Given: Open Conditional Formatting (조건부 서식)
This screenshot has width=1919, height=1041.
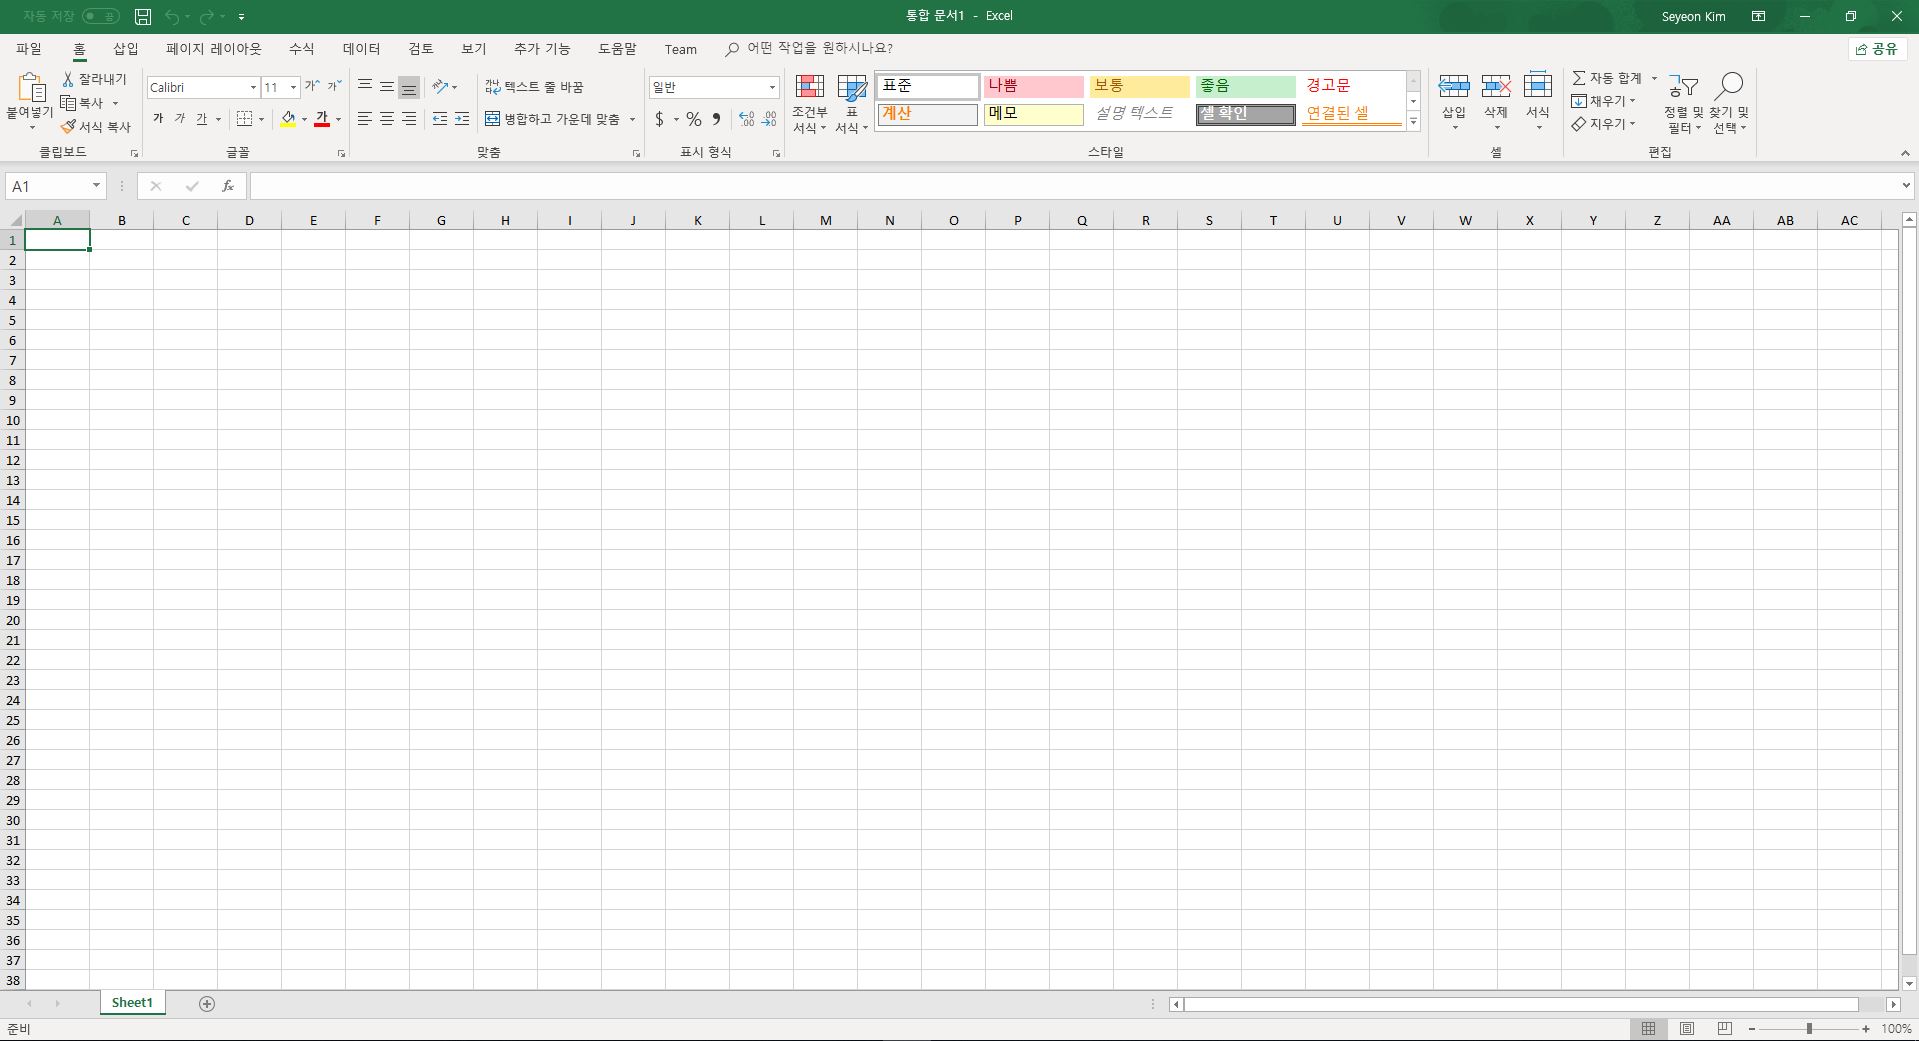Looking at the screenshot, I should (x=809, y=103).
